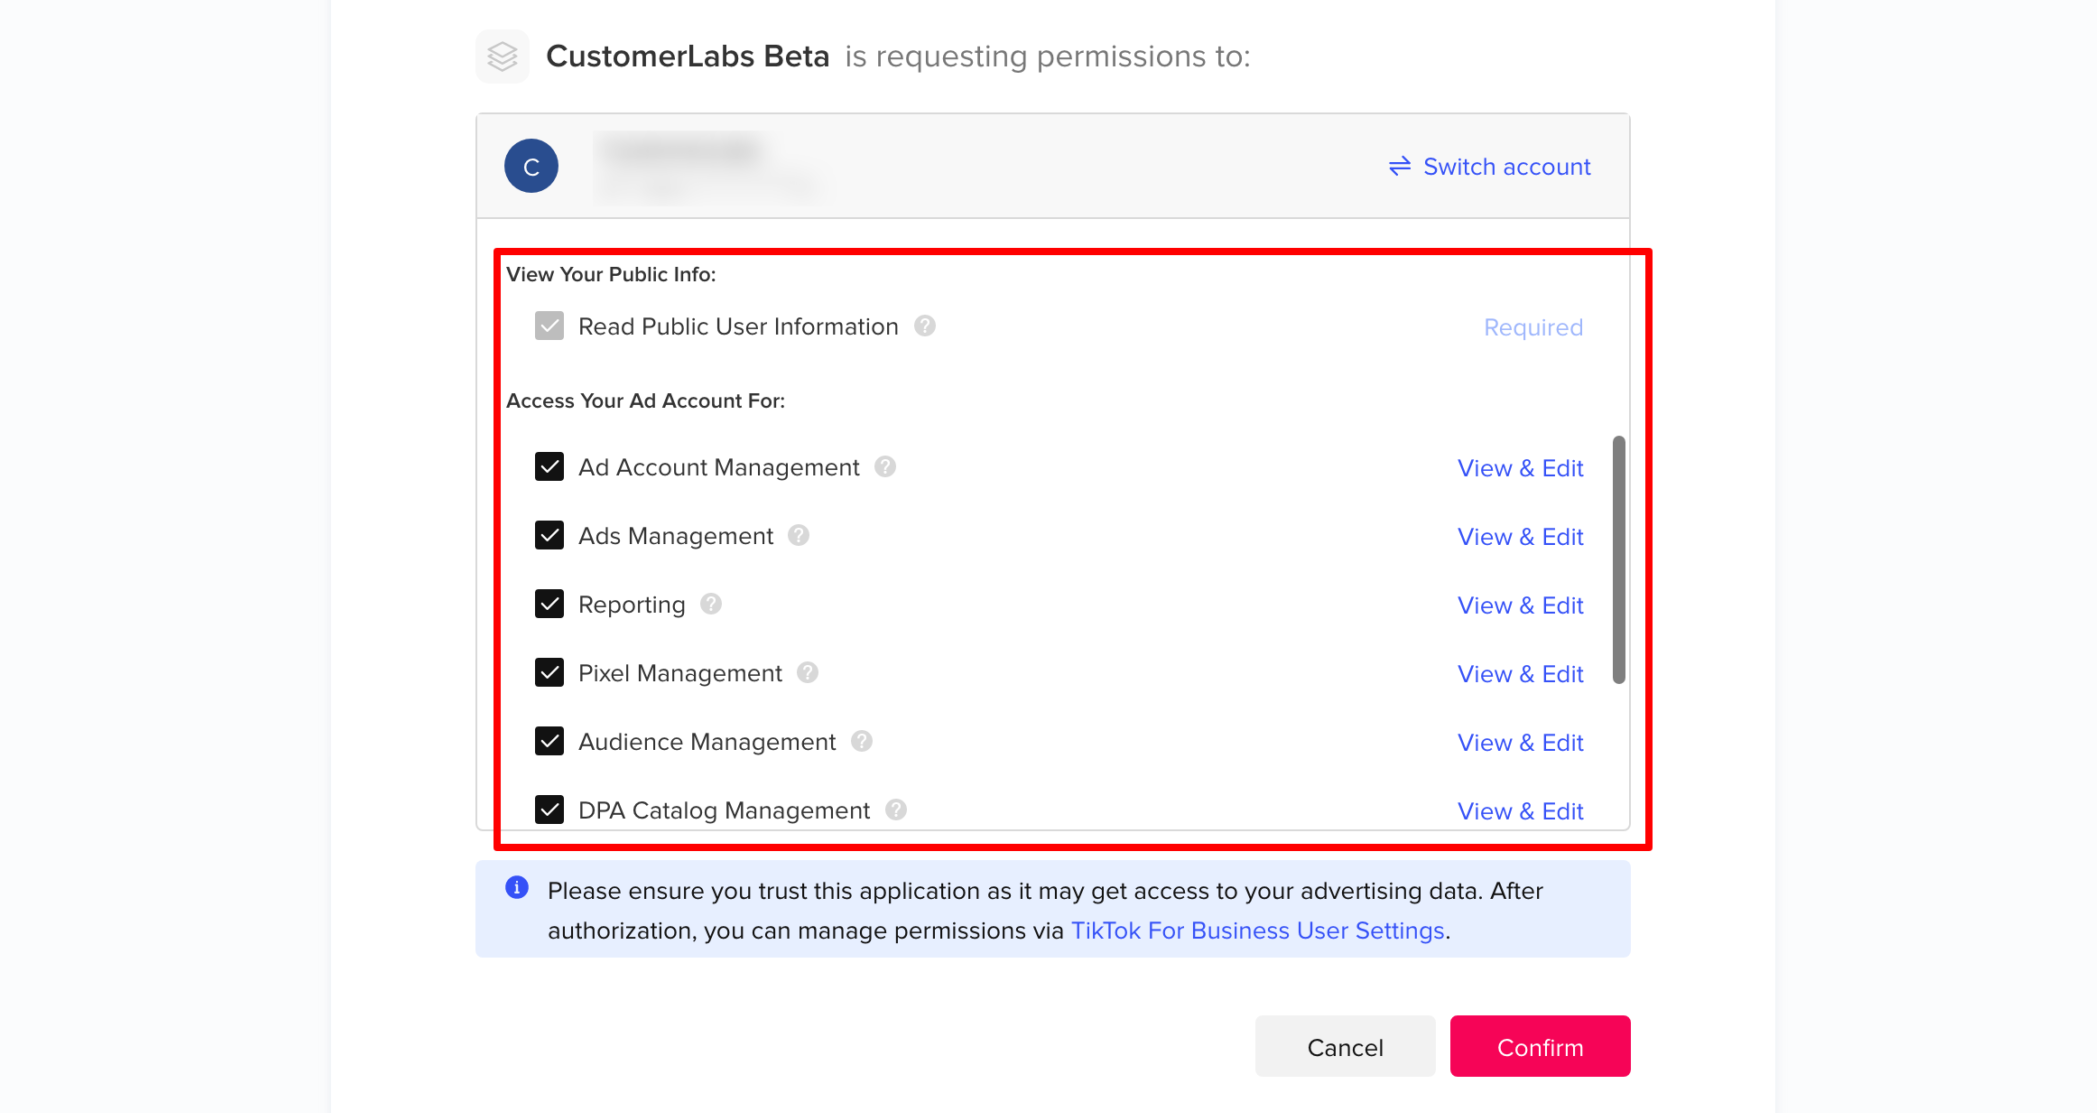Toggle the Ad Account Management checkbox

tap(548, 467)
